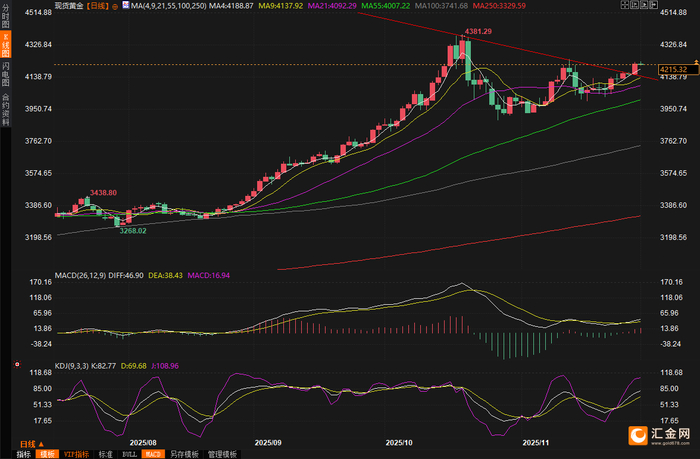The height and width of the screenshot is (459, 700).
Task: Click 另存模板 to save template
Action: 184,454
